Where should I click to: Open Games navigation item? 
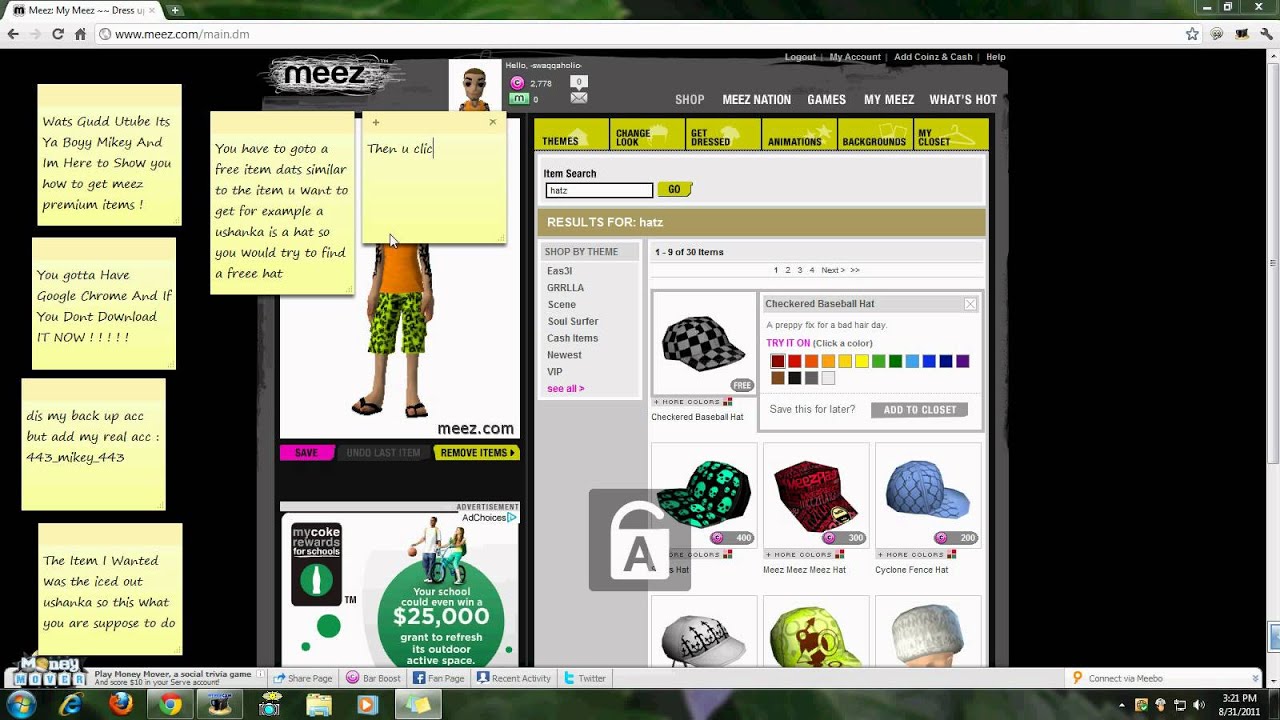coord(827,100)
